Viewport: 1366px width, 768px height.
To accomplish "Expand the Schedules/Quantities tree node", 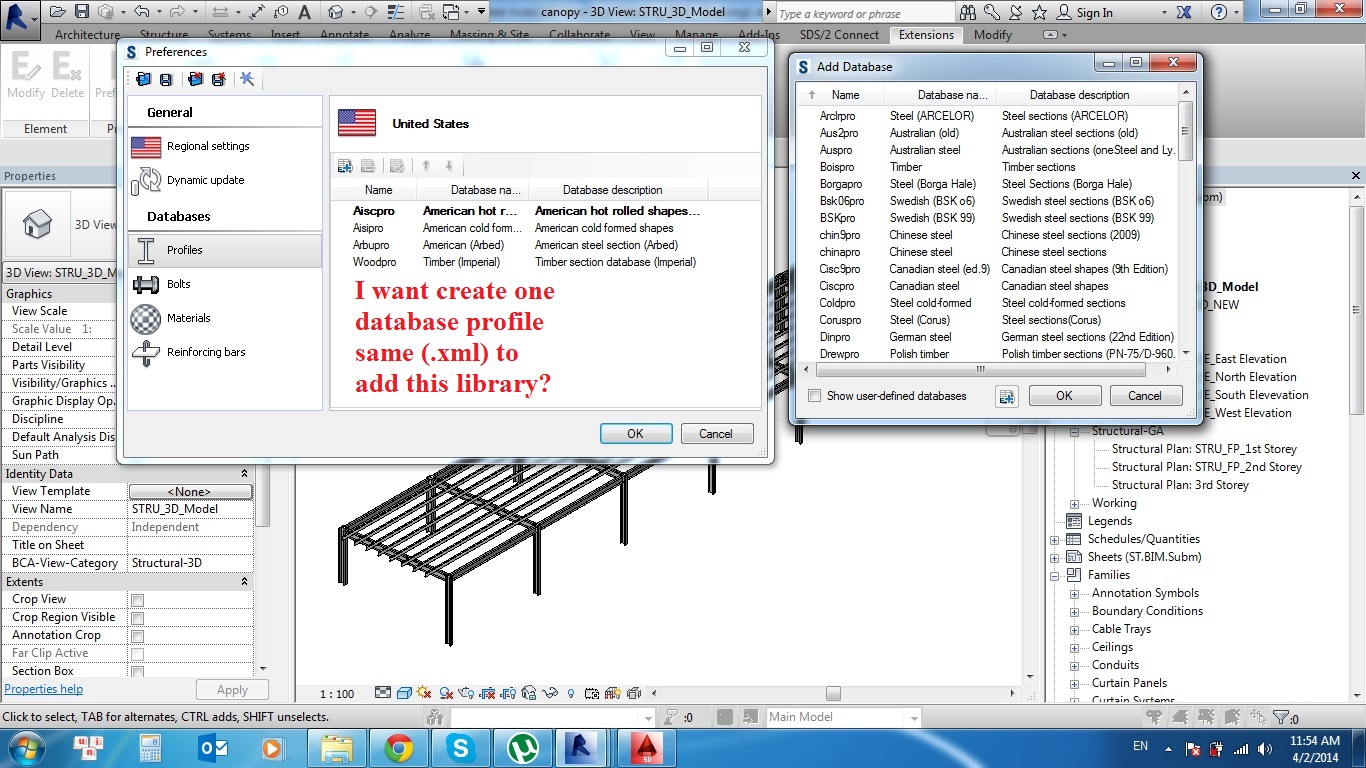I will (x=1055, y=539).
